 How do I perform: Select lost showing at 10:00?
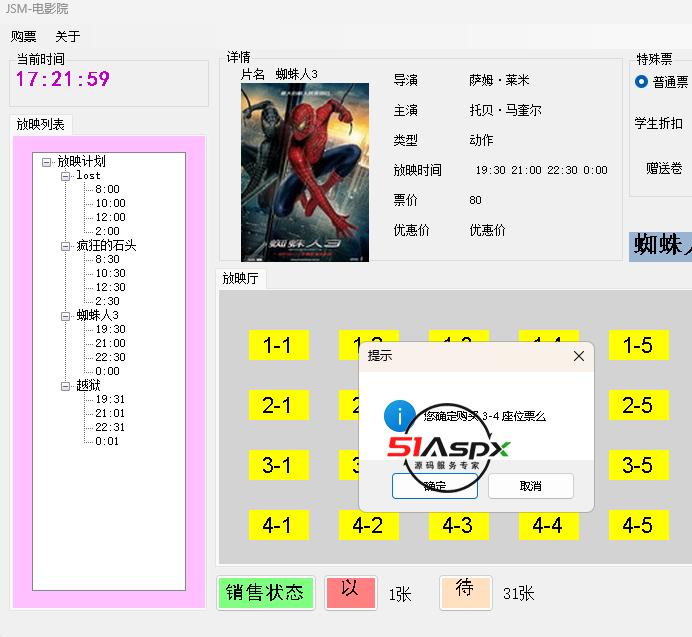[x=110, y=204]
